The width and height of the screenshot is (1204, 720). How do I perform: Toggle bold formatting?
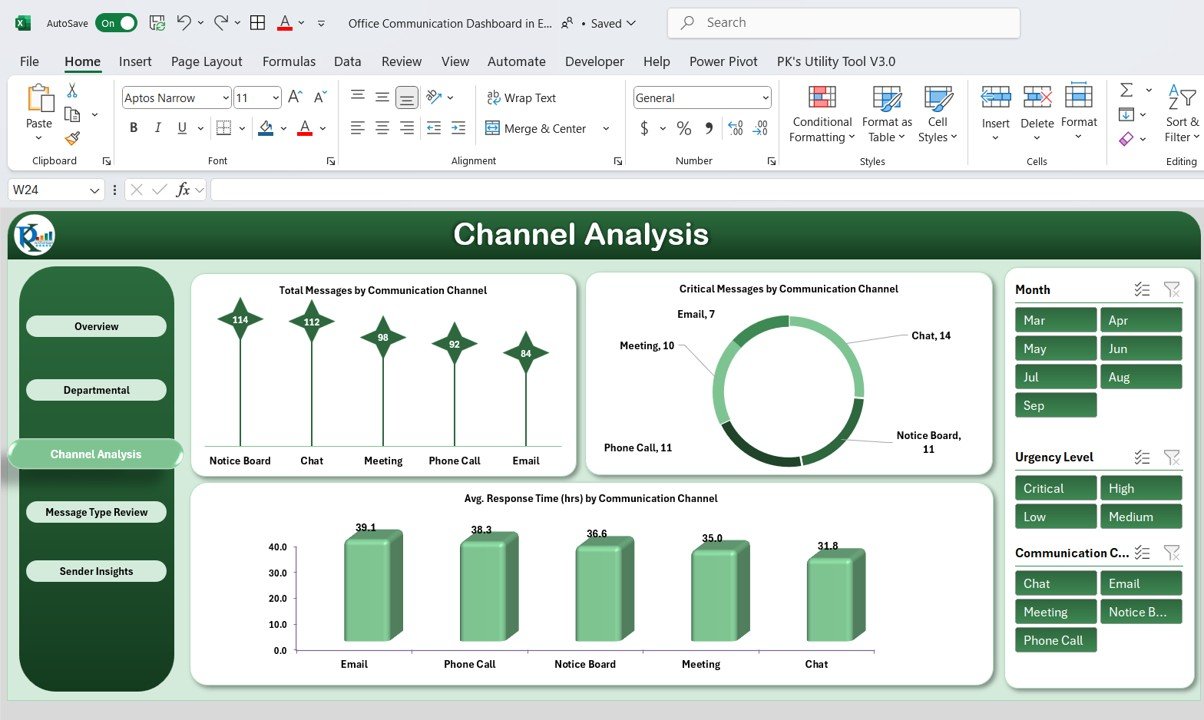pyautogui.click(x=133, y=128)
